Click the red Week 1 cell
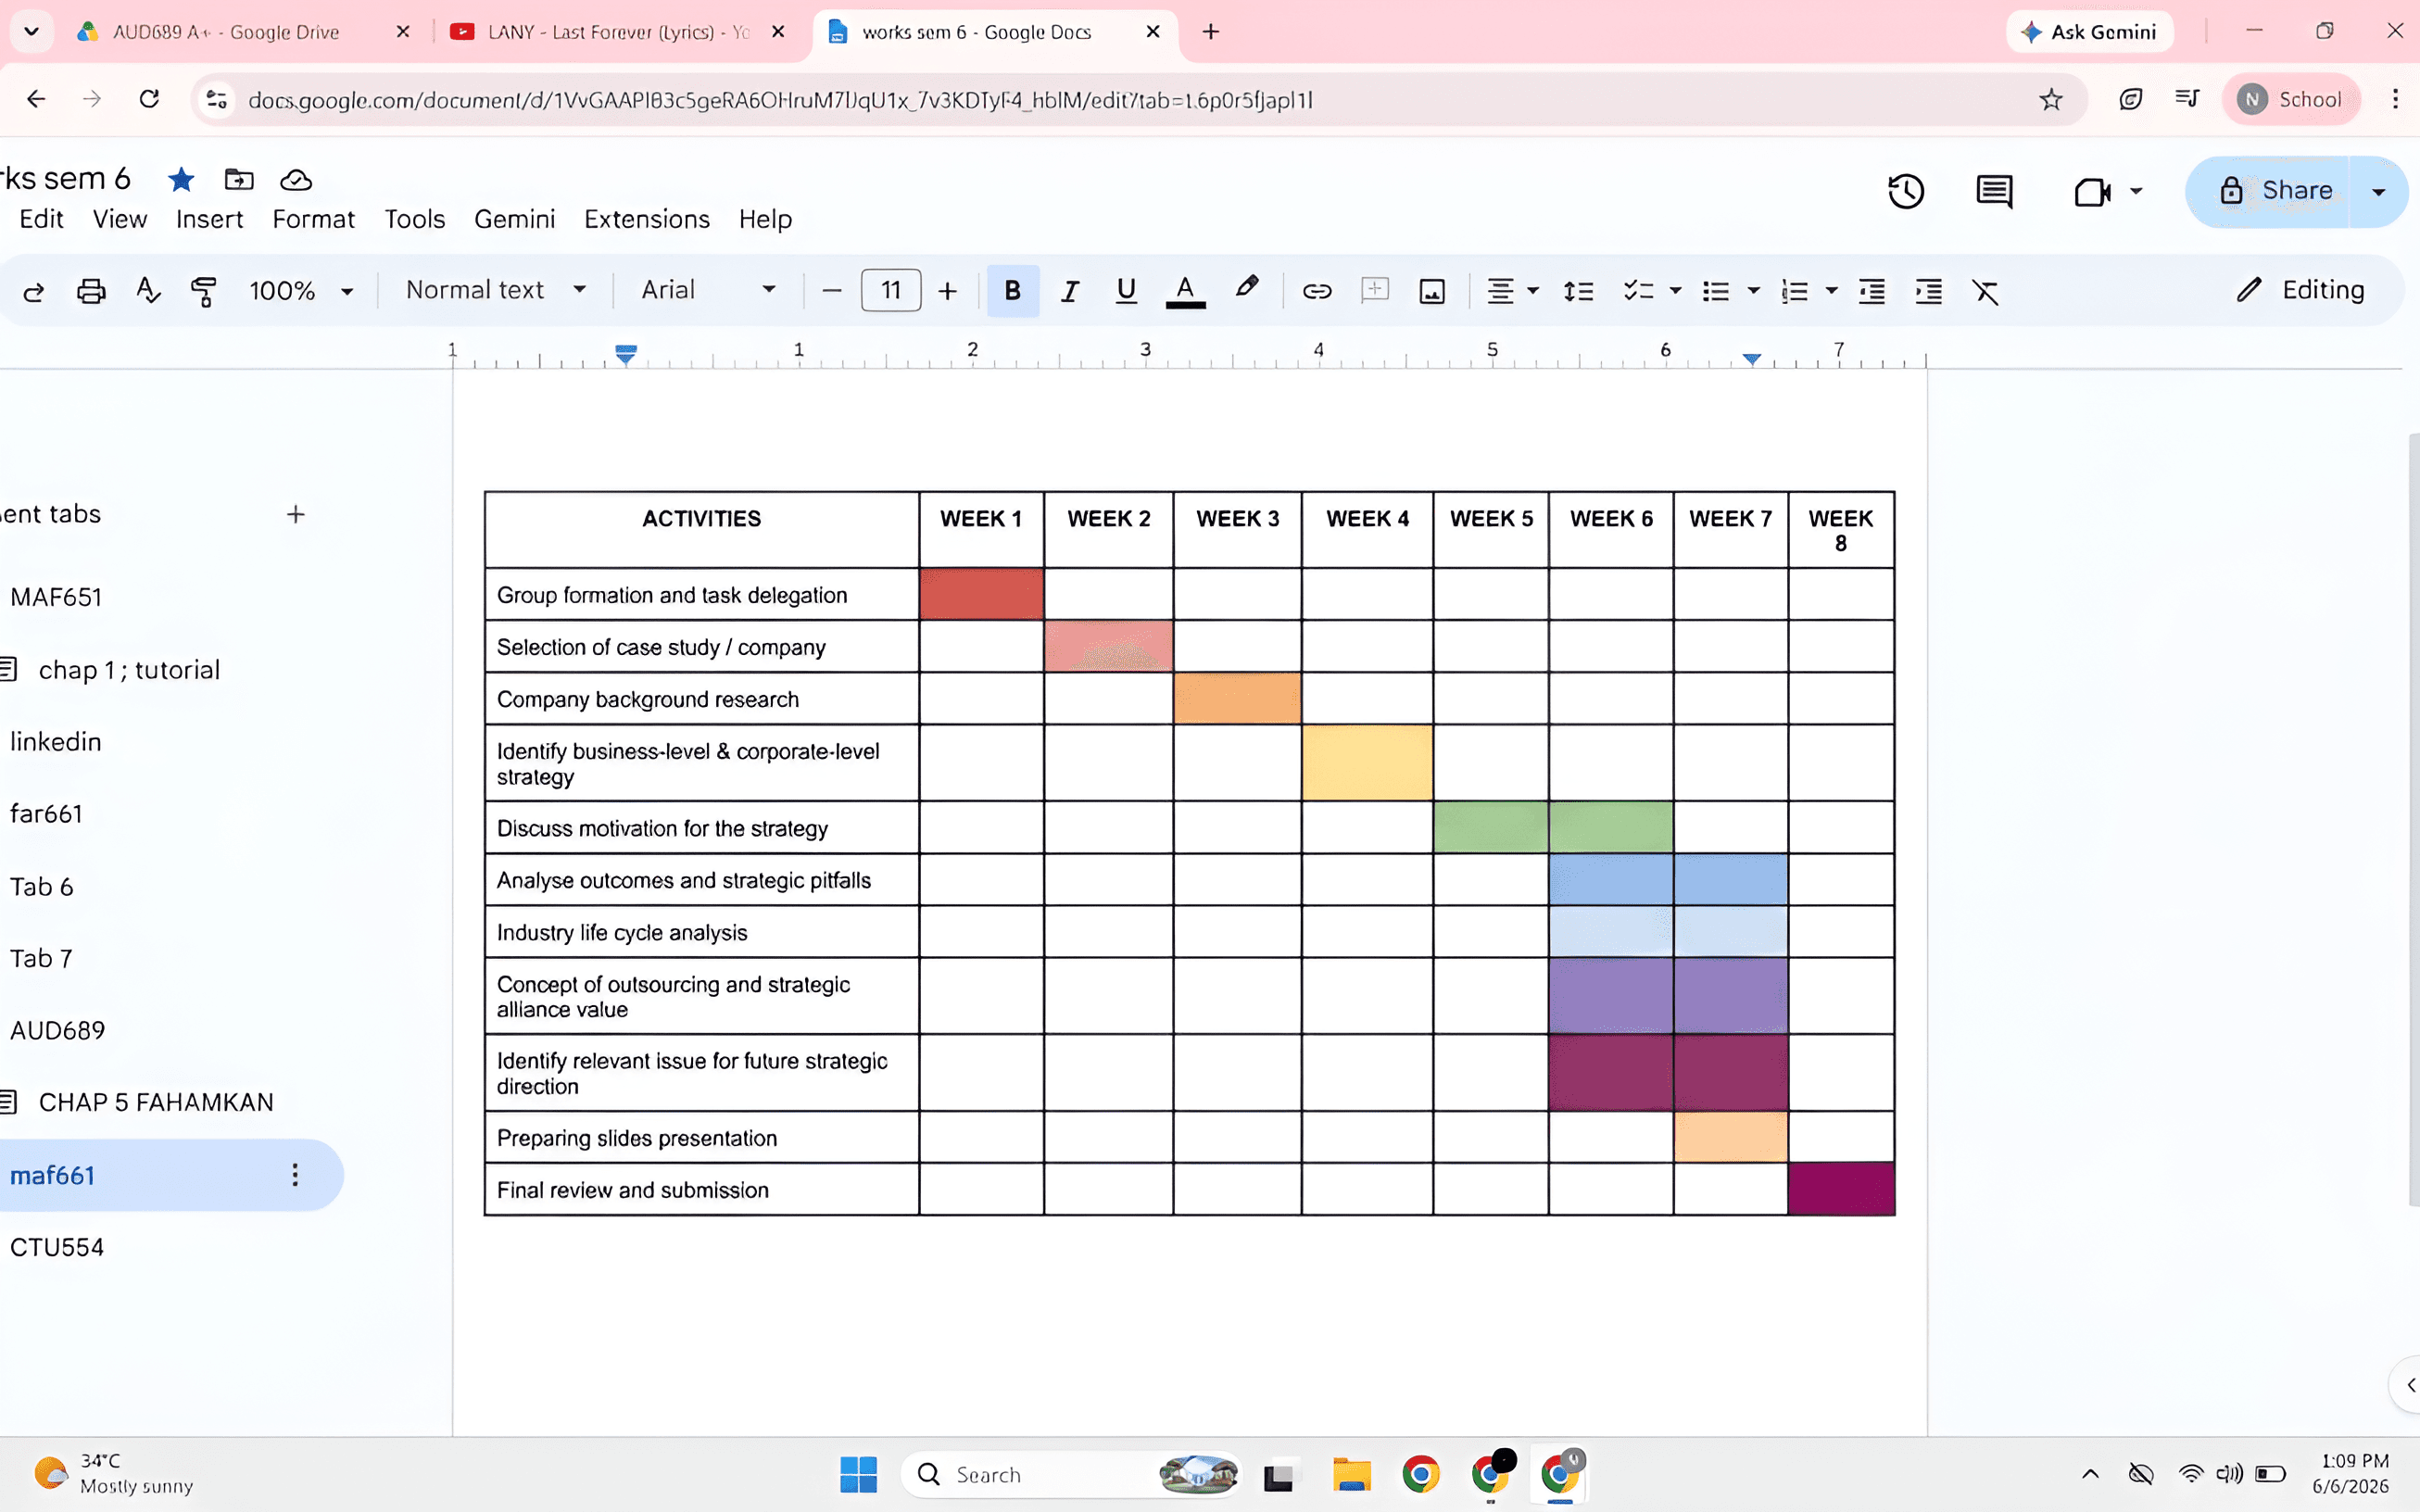Viewport: 2420px width, 1512px height. [981, 594]
